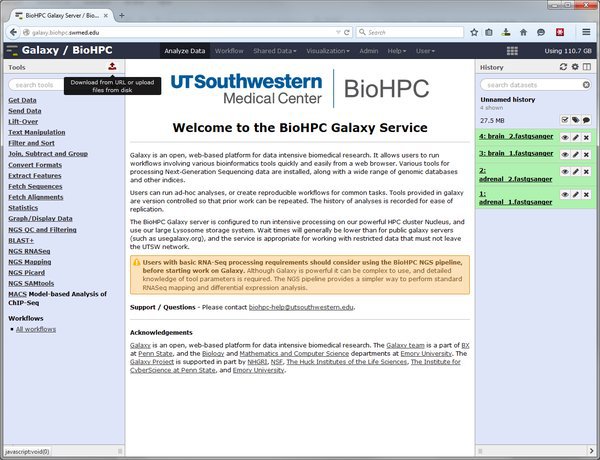Image resolution: width=600 pixels, height=460 pixels.
Task: Go back with the browser back arrow
Action: click(x=13, y=32)
